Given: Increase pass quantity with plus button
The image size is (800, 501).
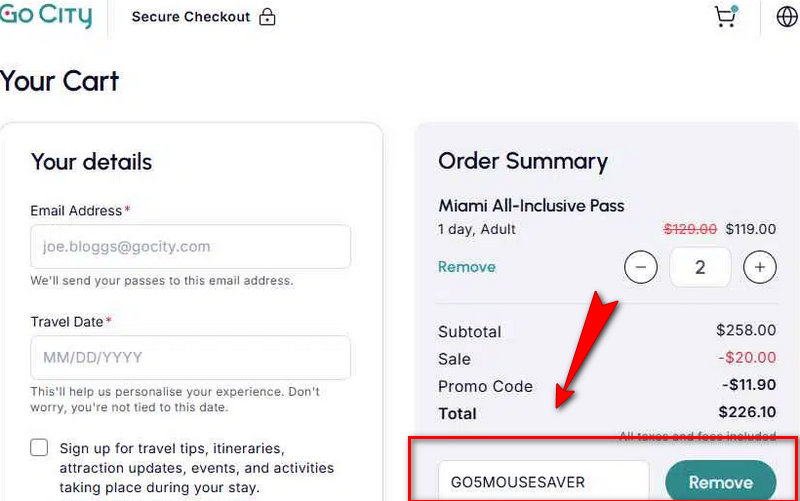Looking at the screenshot, I should point(760,267).
